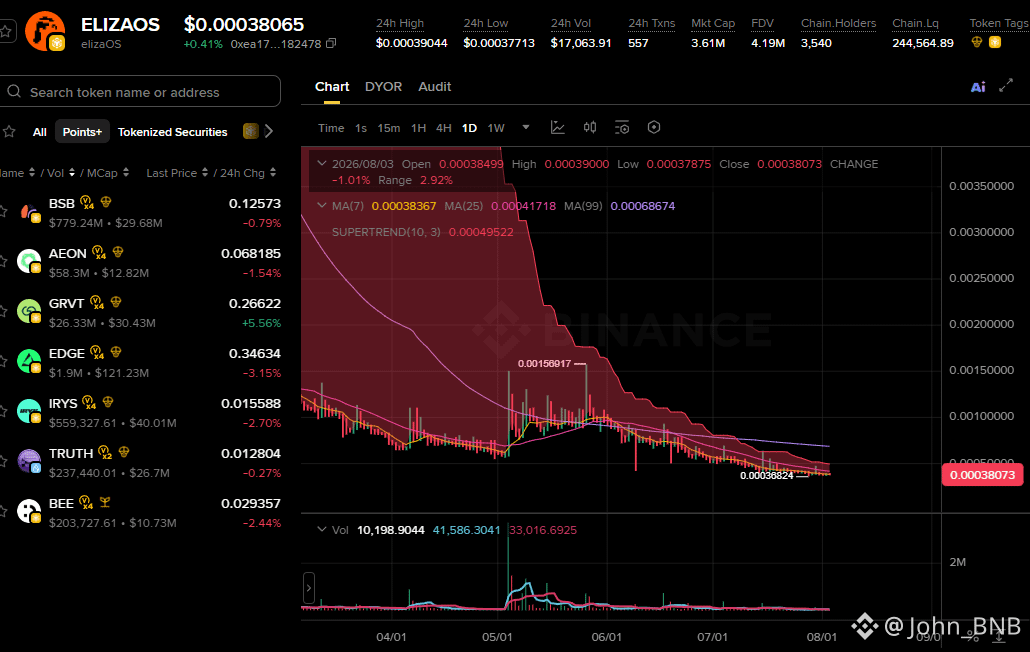Viewport: 1030px width, 652px height.
Task: Click the x2 points badge on TRUTH
Action: coord(105,452)
